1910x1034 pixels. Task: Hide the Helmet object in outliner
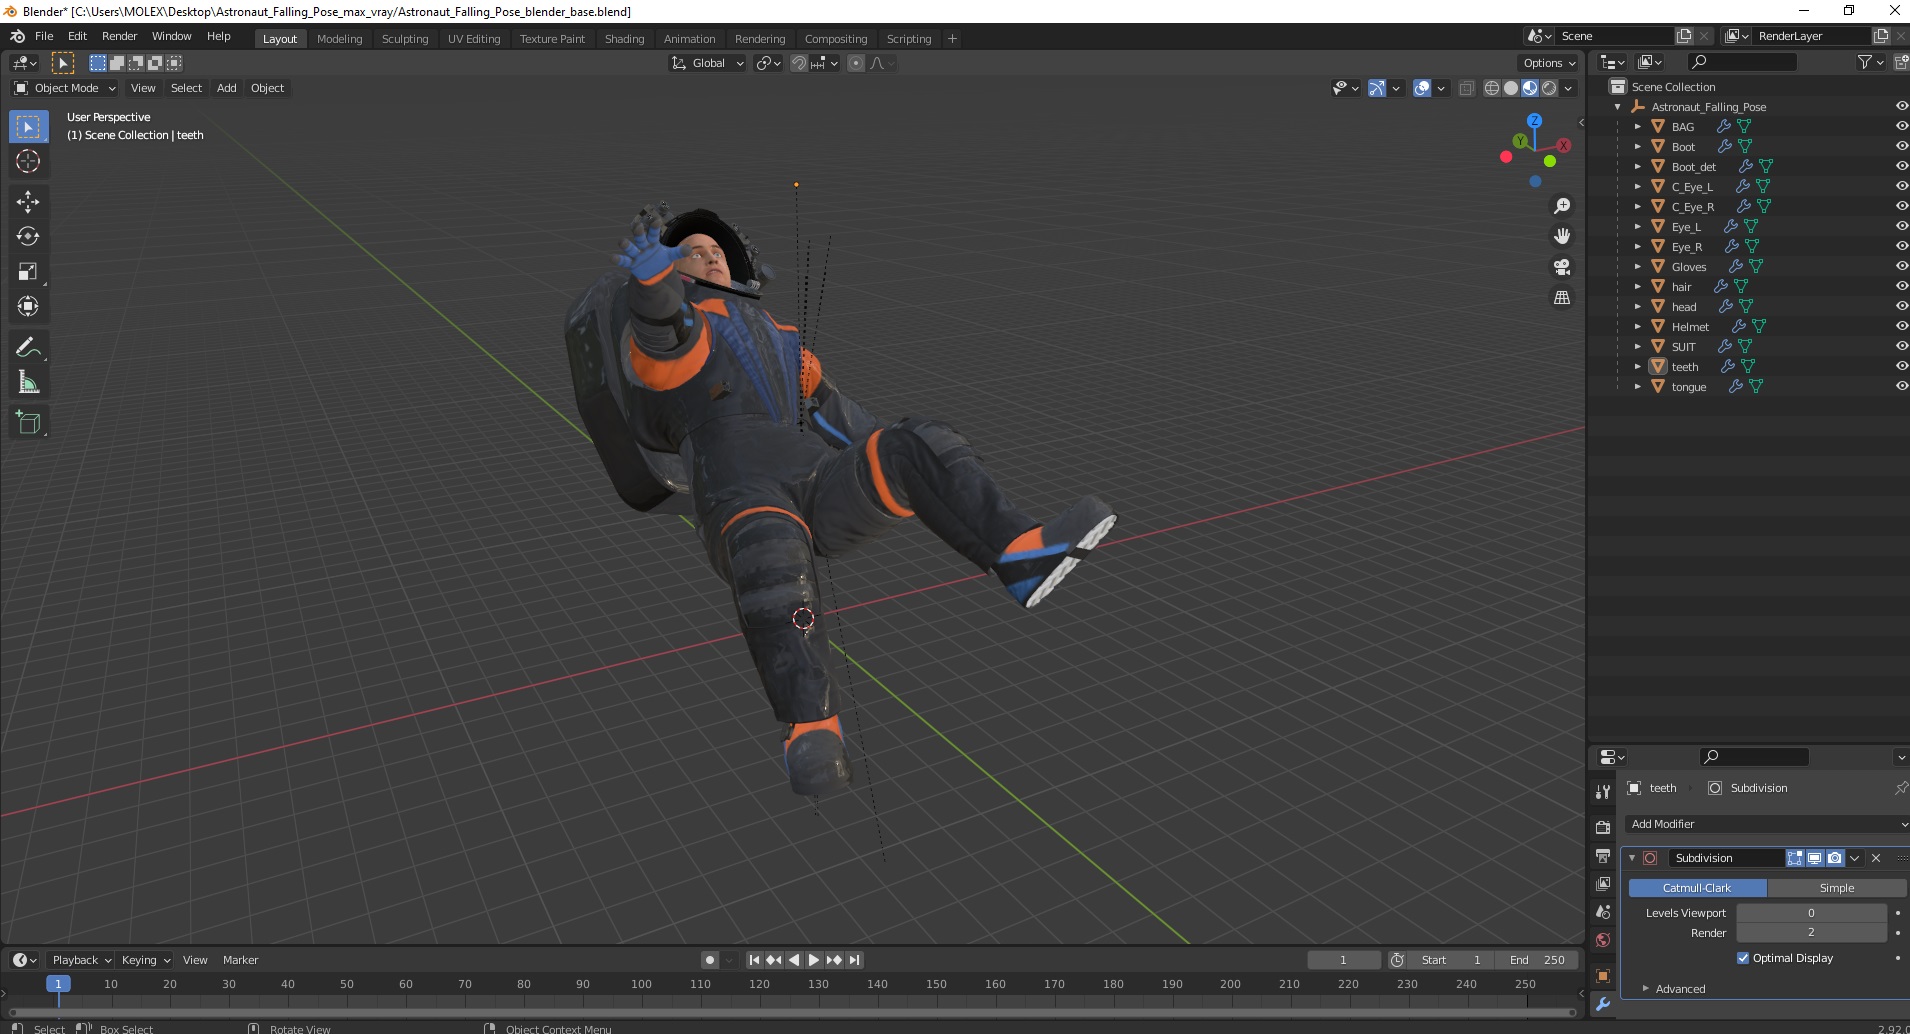pyautogui.click(x=1901, y=326)
